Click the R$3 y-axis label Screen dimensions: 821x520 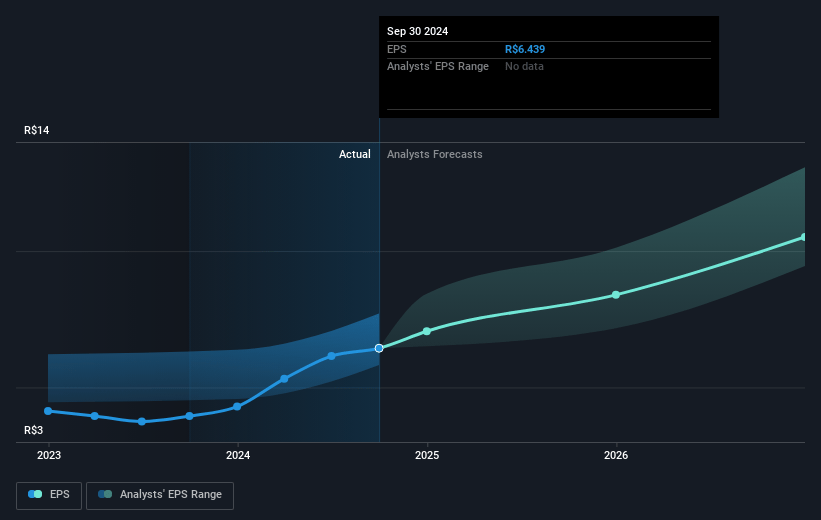(34, 430)
